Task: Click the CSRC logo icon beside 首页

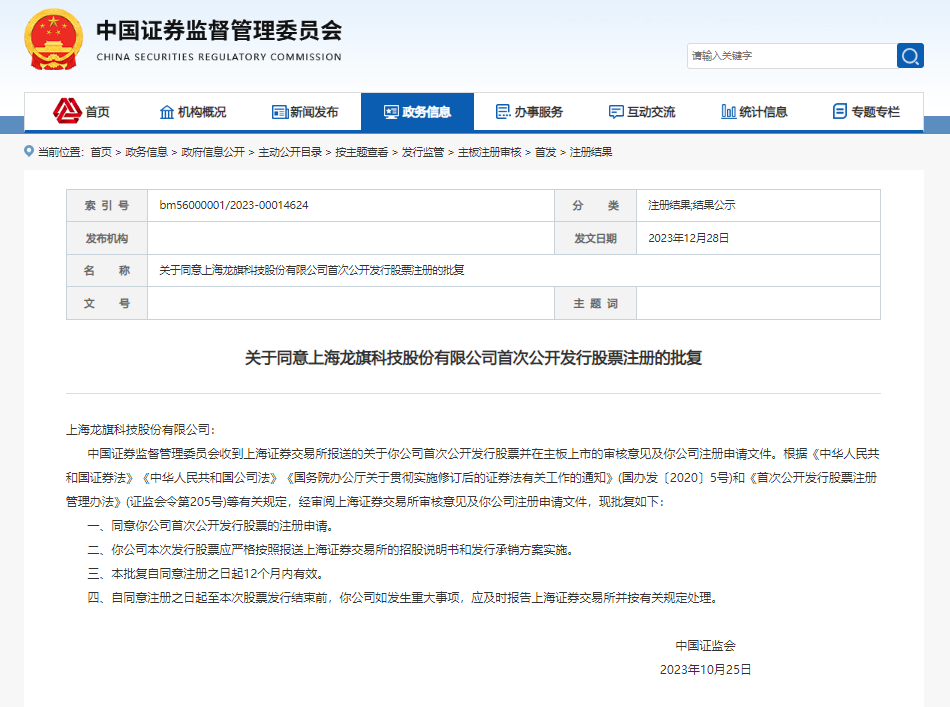Action: [68, 112]
